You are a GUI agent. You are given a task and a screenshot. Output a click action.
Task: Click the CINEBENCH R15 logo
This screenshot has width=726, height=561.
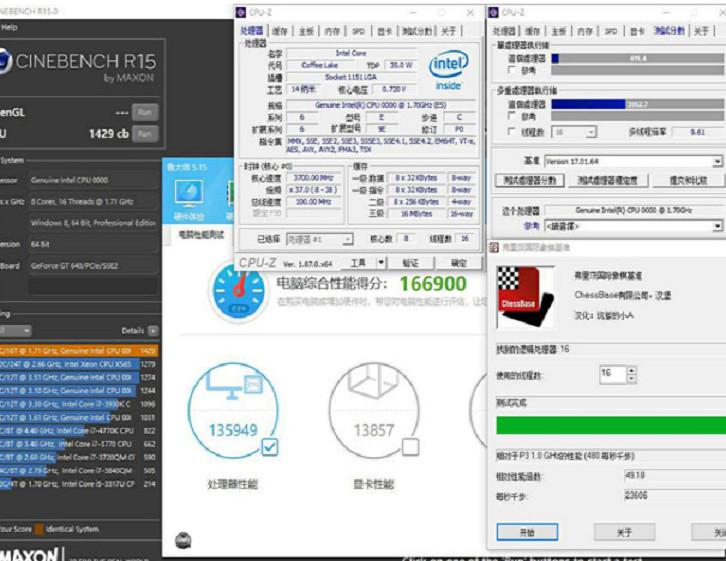(79, 62)
